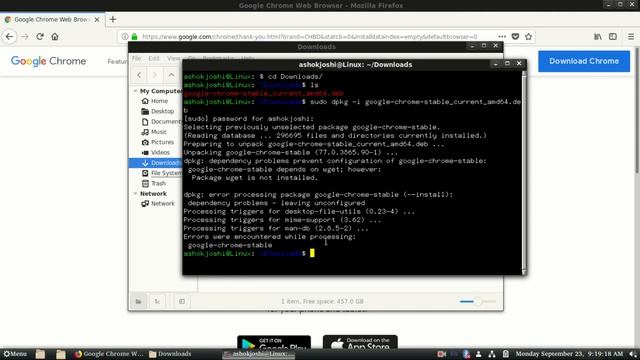Image resolution: width=640 pixels, height=360 pixels.
Task: Close the Google Chrome Web Browser tab
Action: 97,20
